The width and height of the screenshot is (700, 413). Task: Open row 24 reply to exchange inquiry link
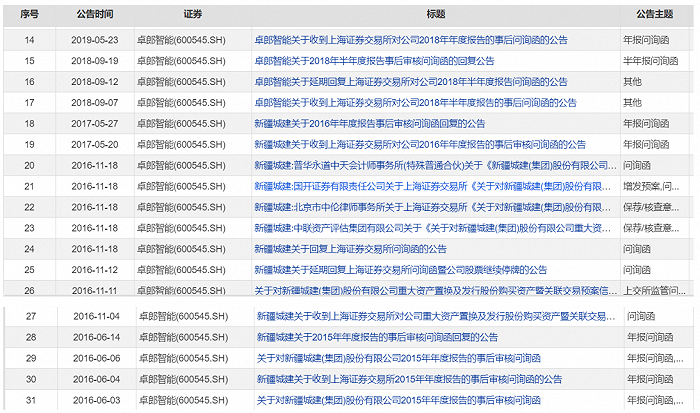pos(350,249)
